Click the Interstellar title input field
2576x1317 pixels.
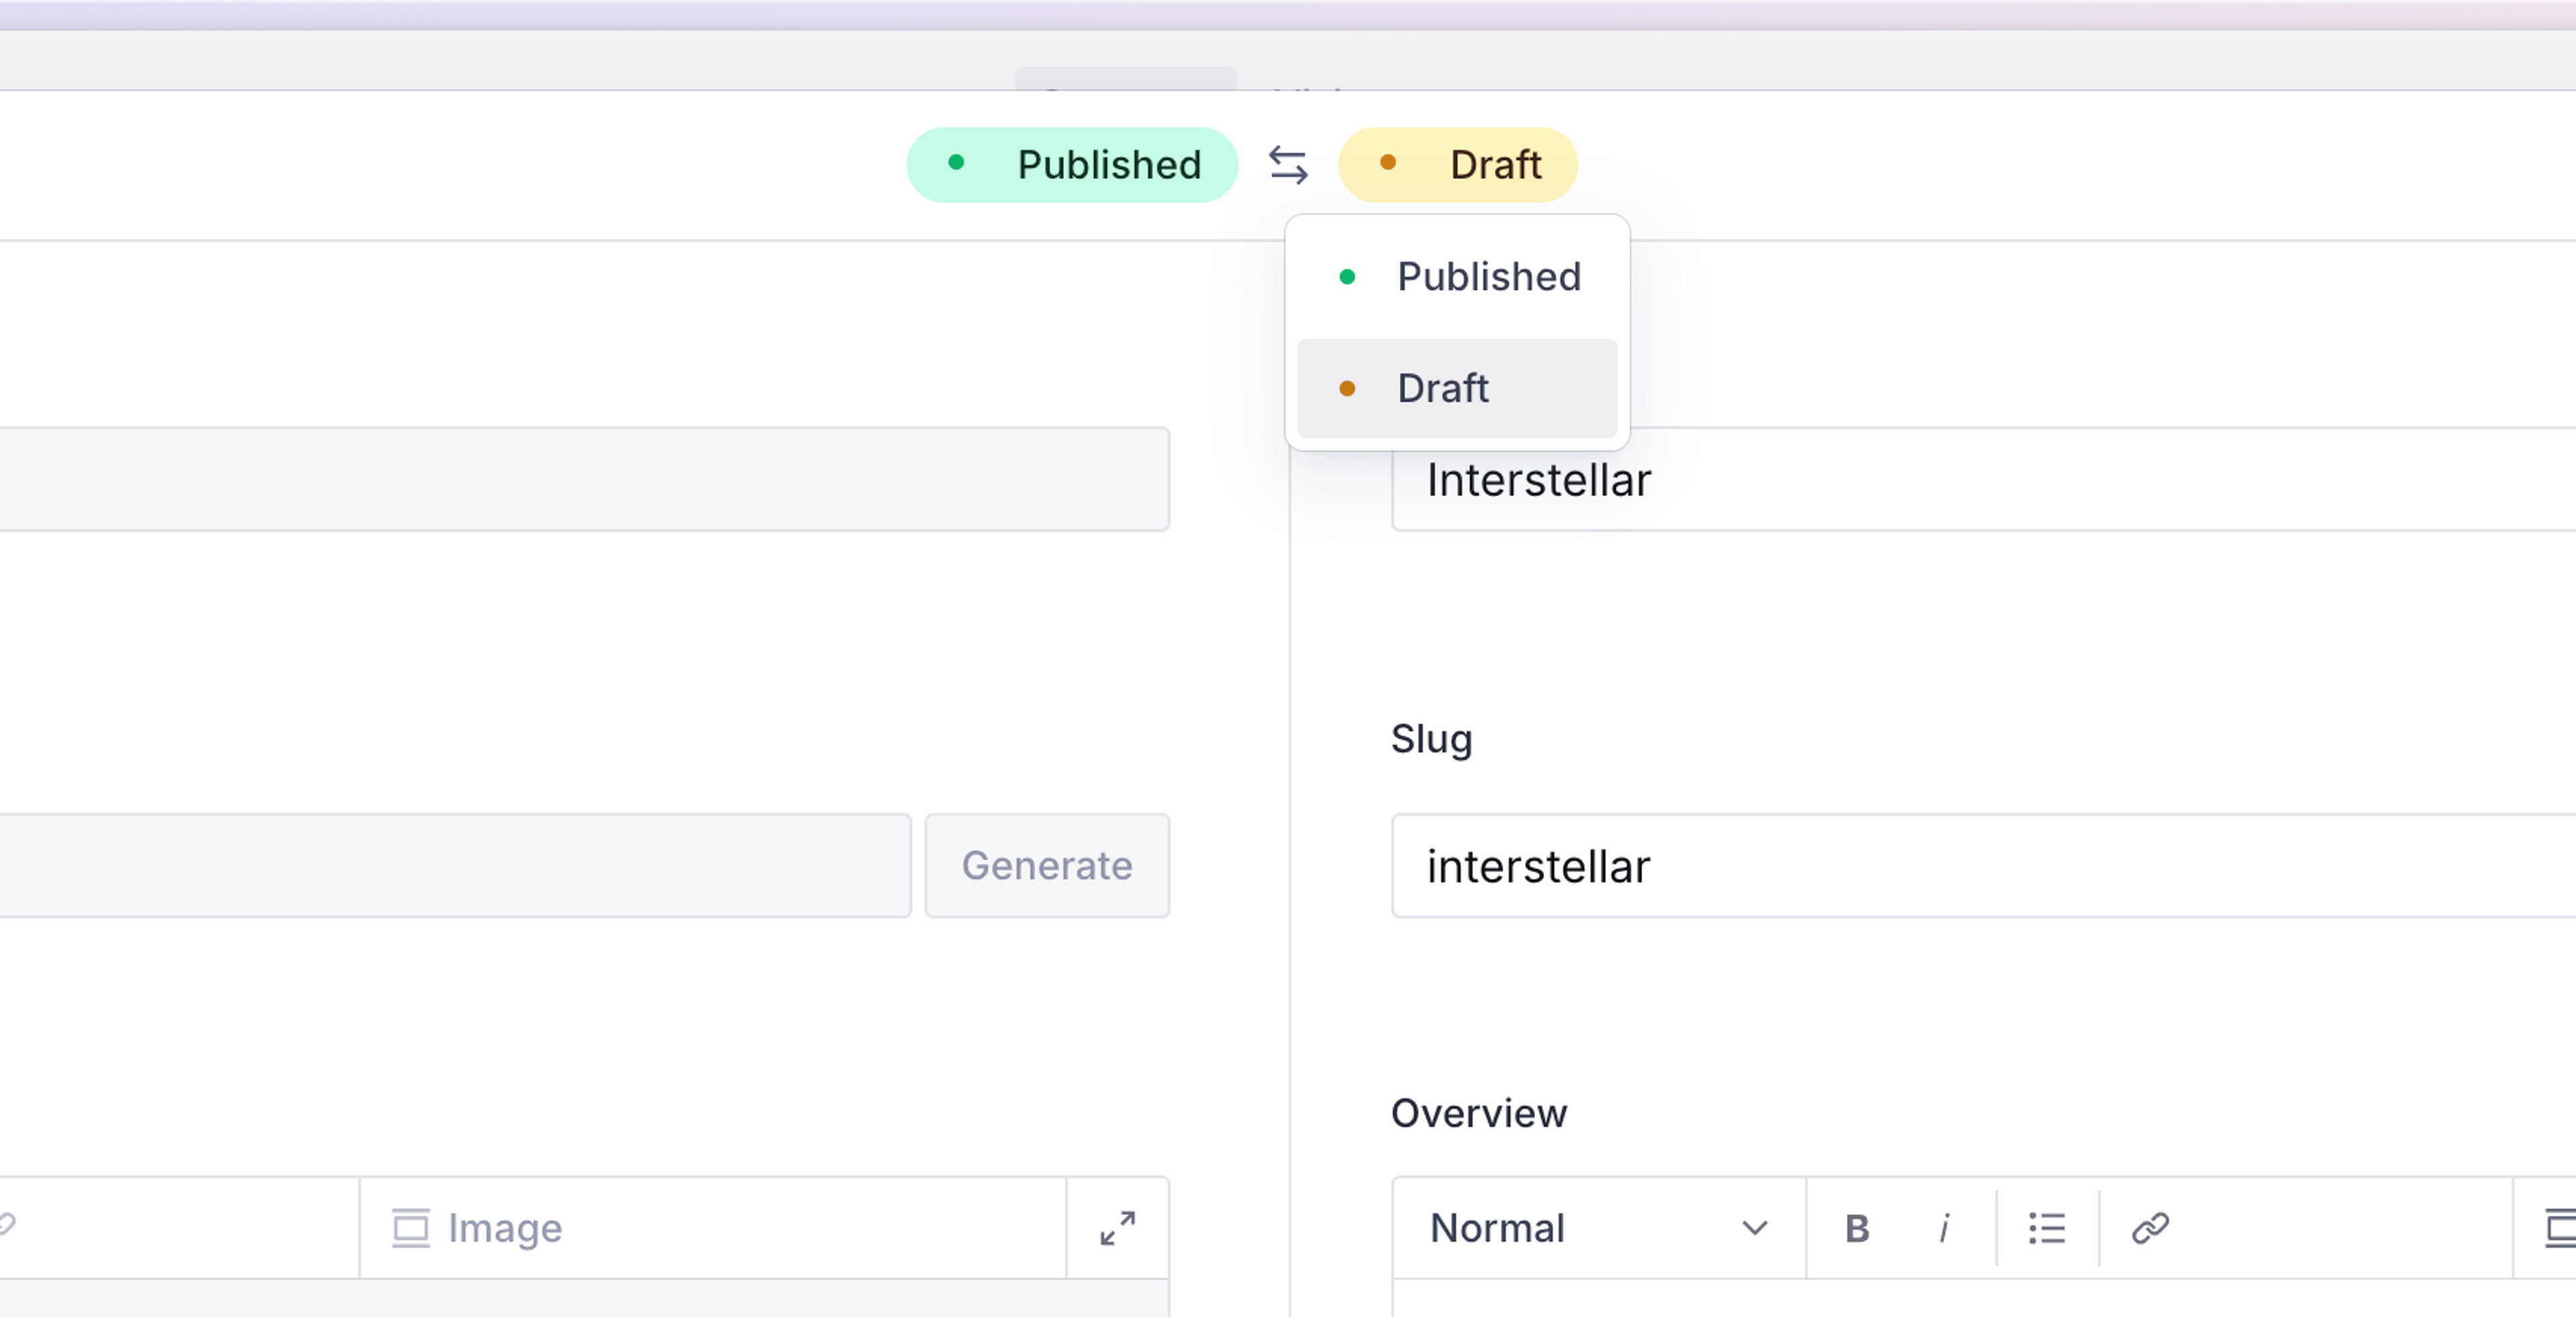(1980, 480)
